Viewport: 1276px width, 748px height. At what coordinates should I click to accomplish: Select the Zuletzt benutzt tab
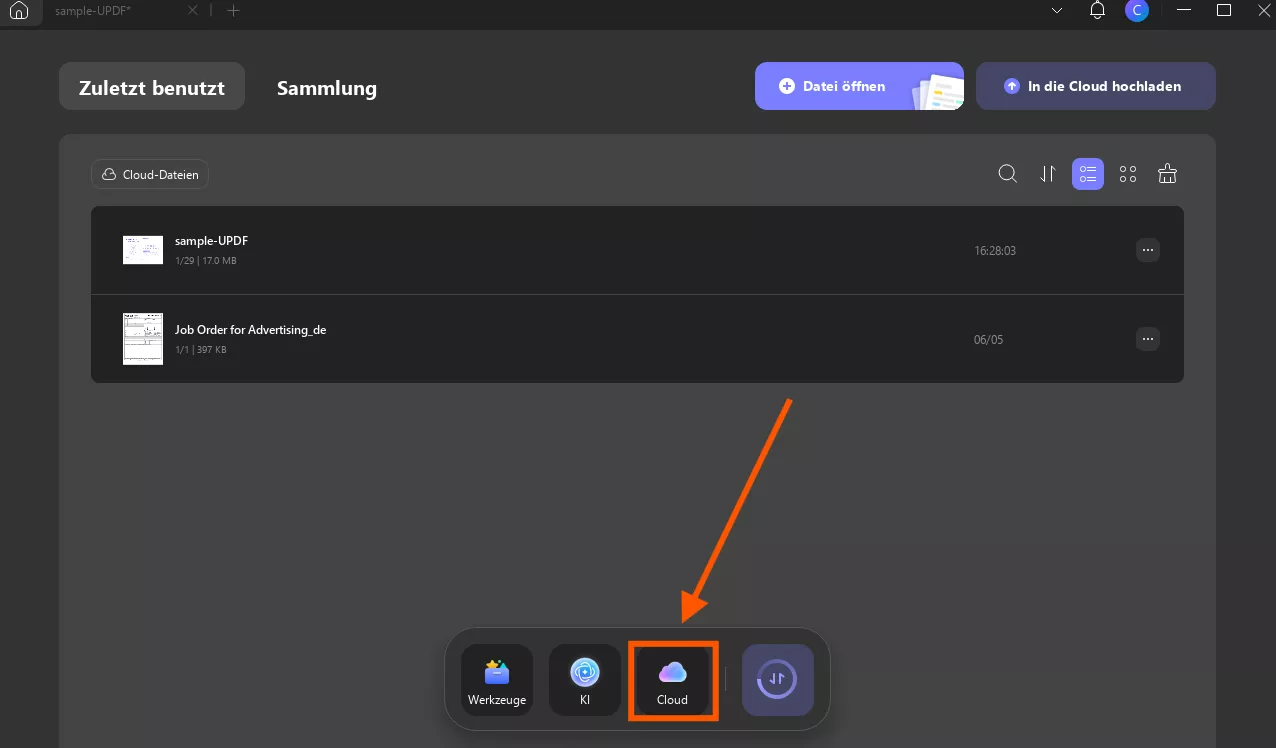pos(152,87)
